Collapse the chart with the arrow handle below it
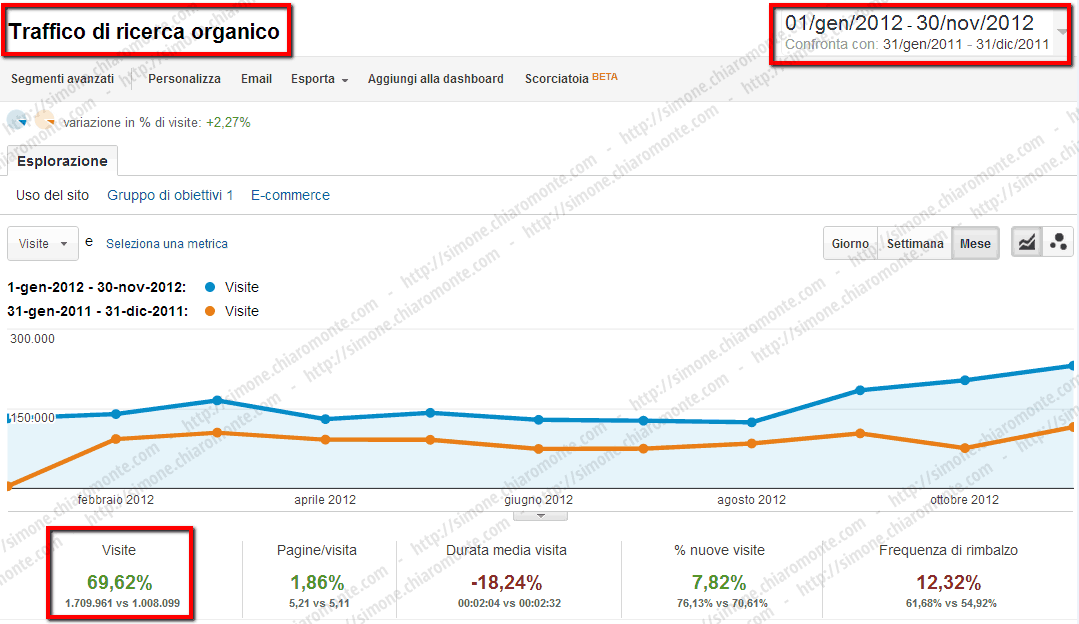Viewport: 1079px width, 624px height. click(x=540, y=516)
